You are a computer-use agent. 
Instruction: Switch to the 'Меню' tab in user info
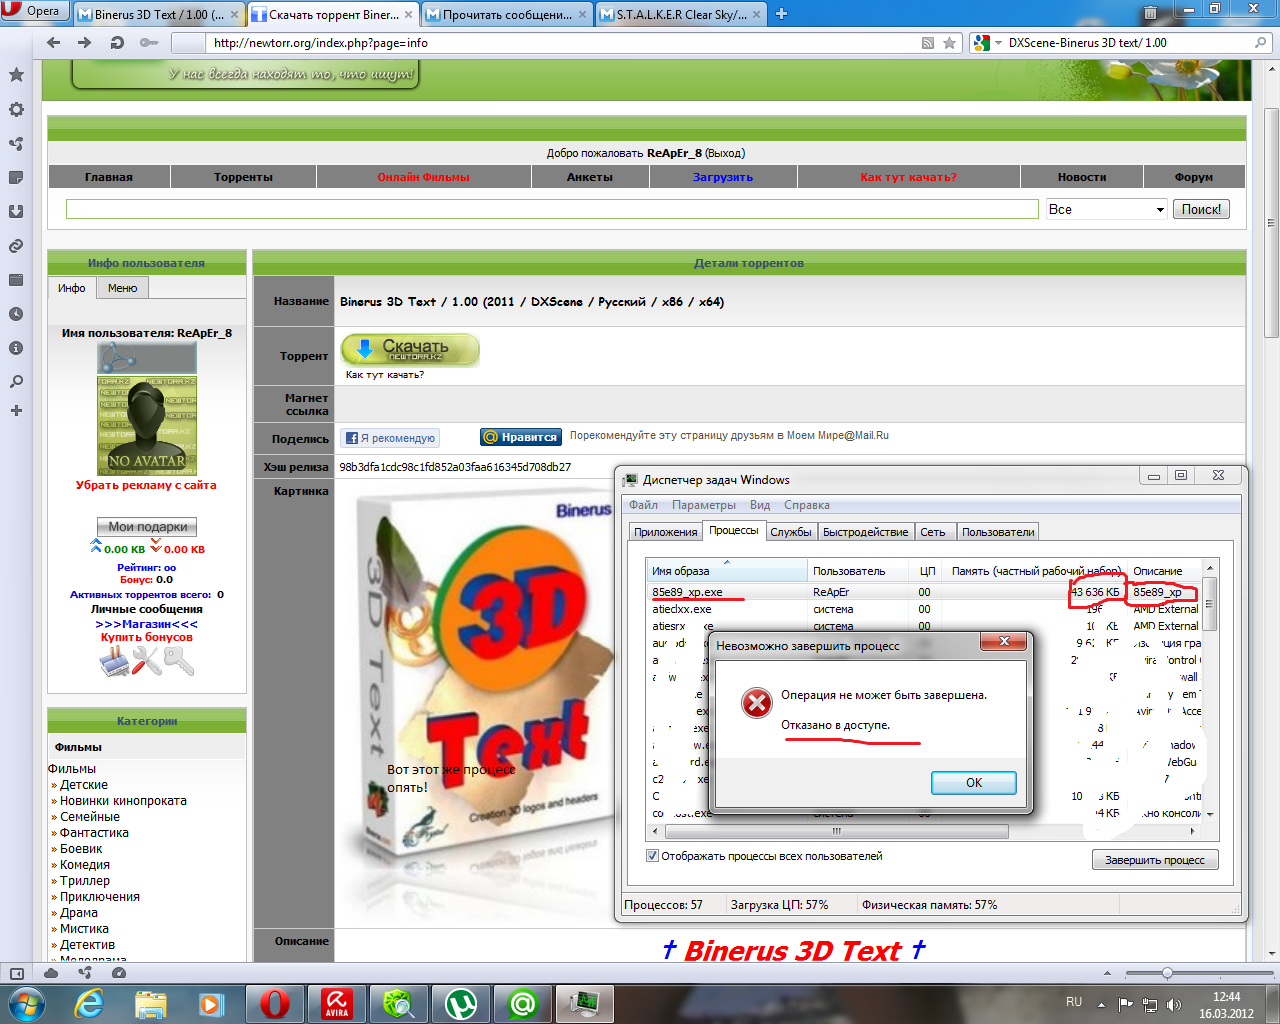click(123, 288)
